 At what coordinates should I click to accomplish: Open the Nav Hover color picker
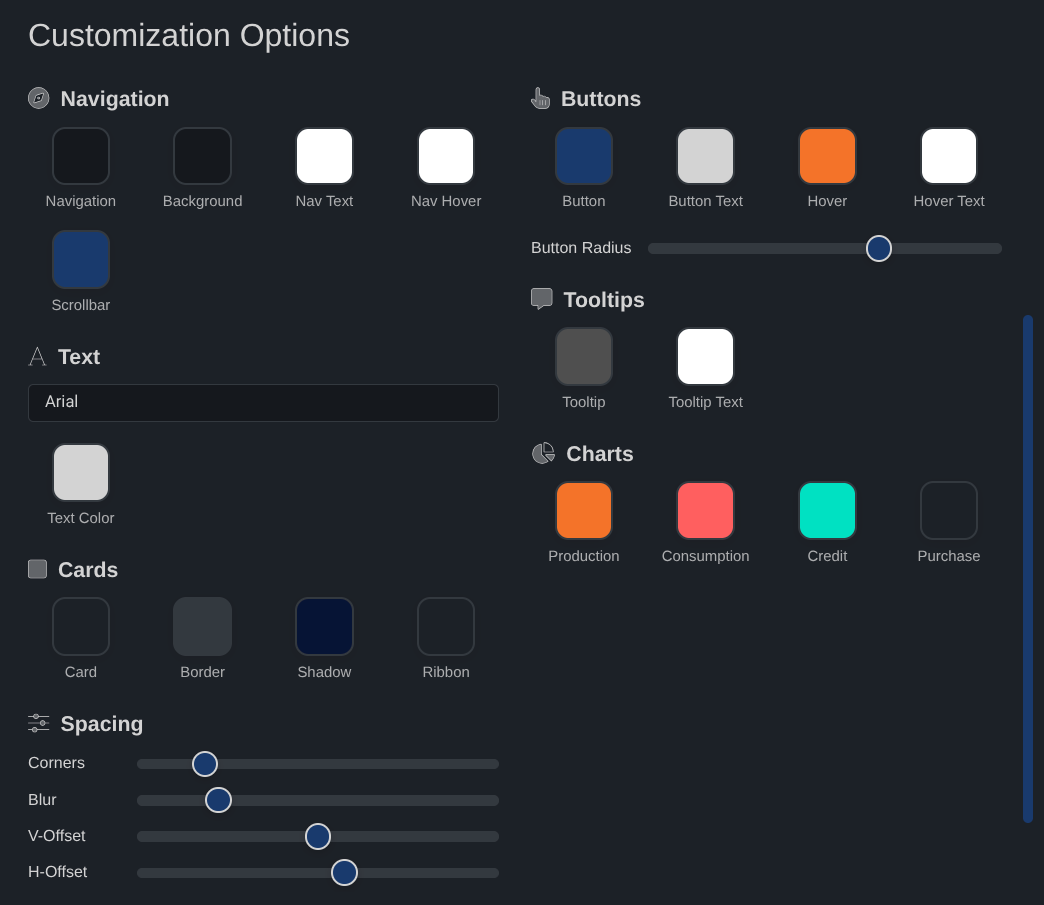(446, 156)
